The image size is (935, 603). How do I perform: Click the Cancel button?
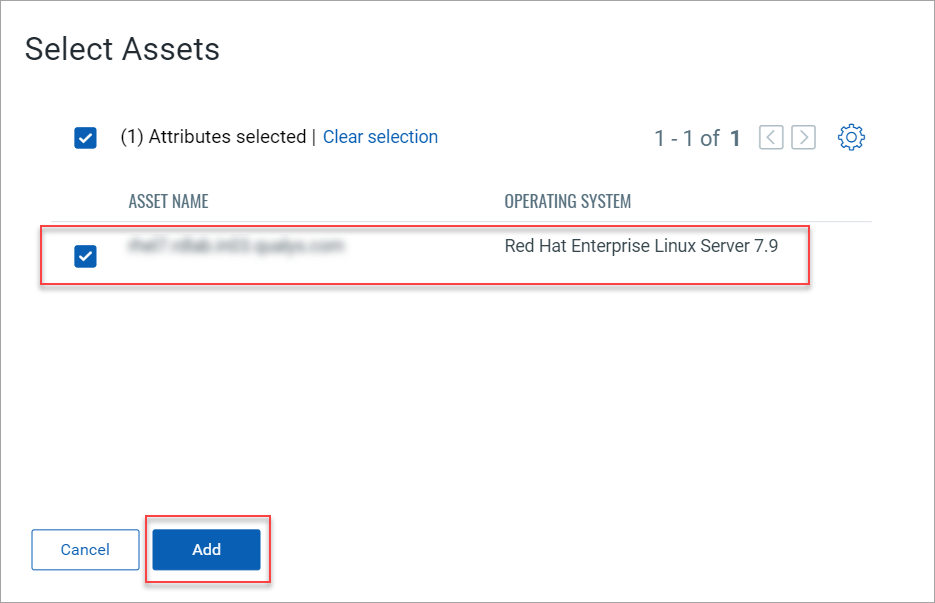tap(85, 550)
